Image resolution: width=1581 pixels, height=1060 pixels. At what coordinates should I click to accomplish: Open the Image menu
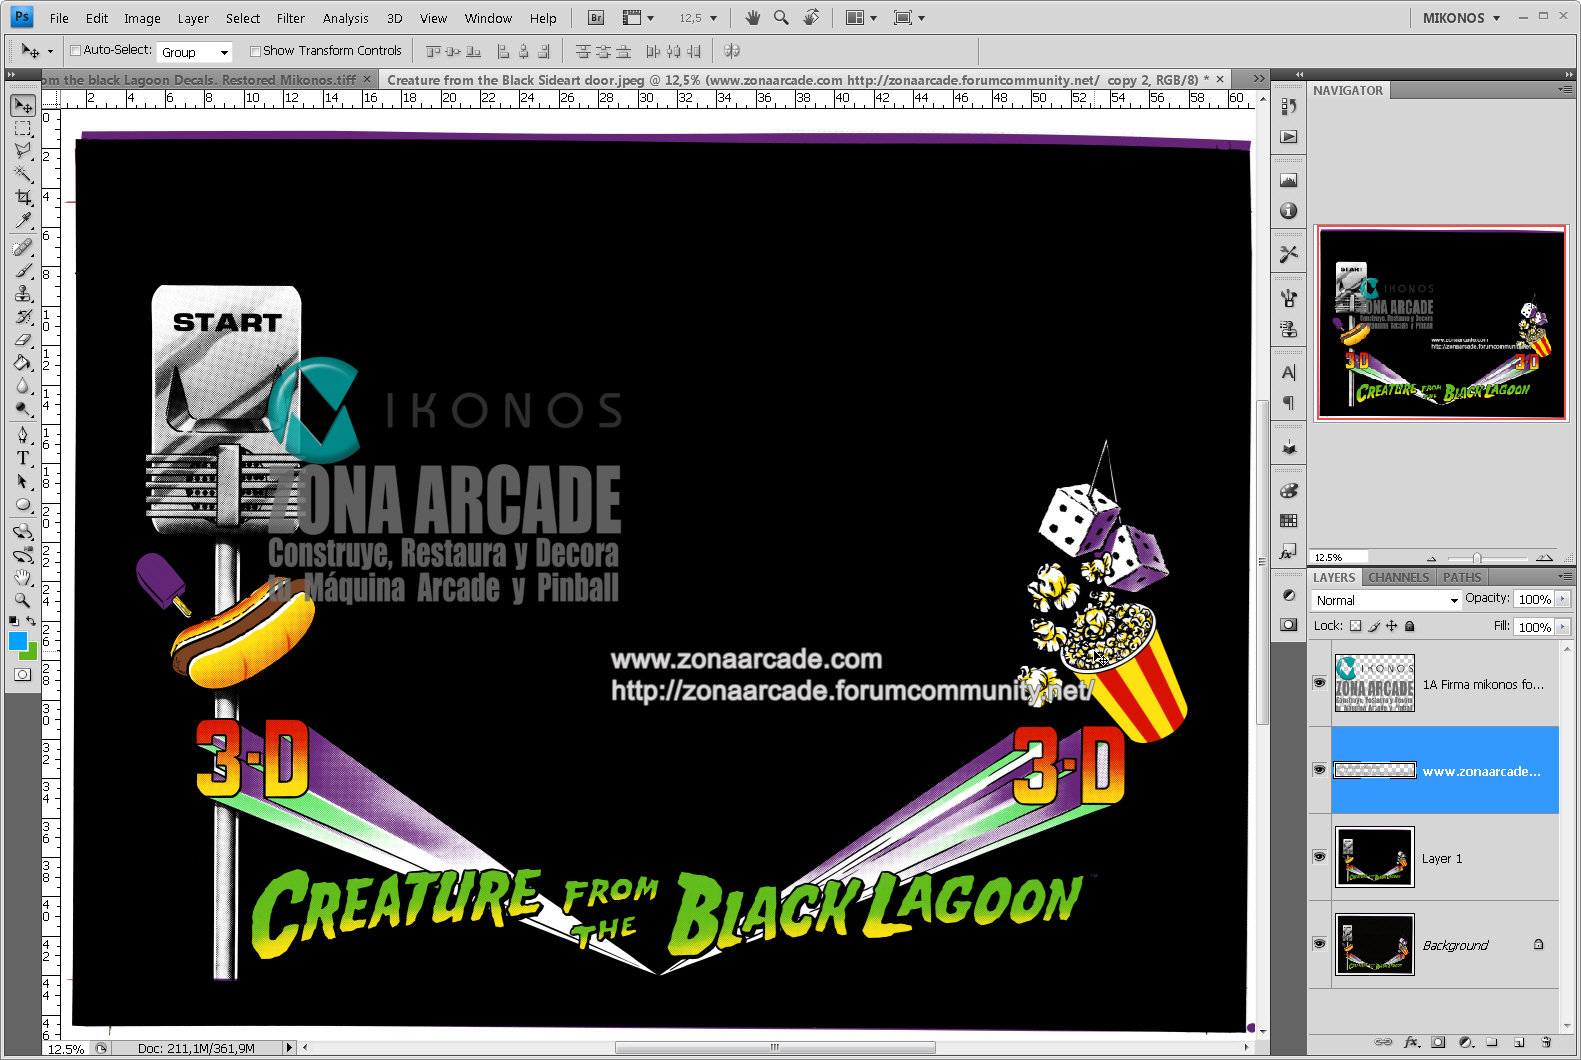142,18
